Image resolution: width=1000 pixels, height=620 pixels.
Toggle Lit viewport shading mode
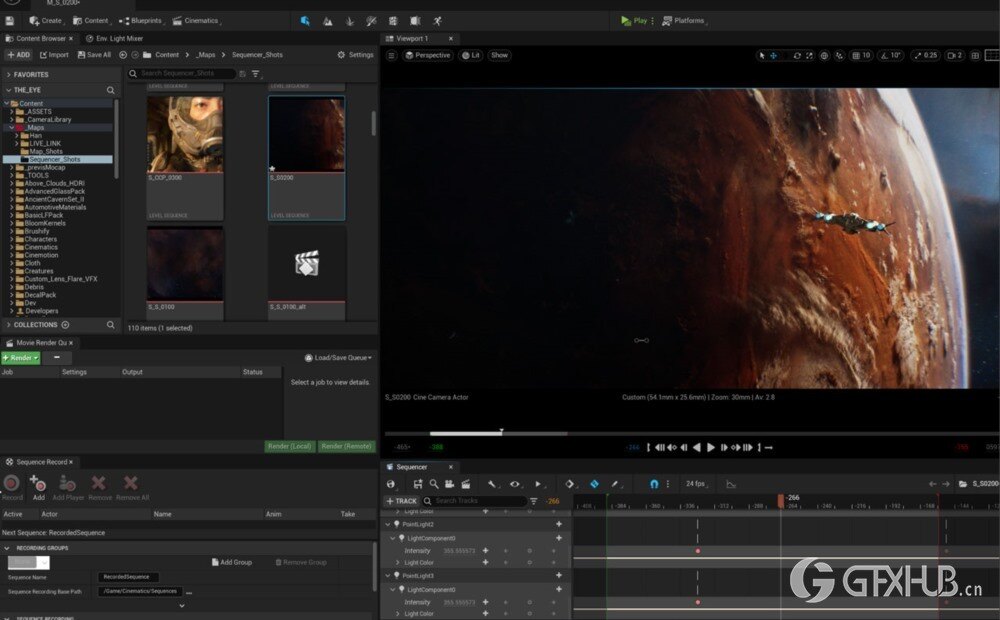pos(471,55)
